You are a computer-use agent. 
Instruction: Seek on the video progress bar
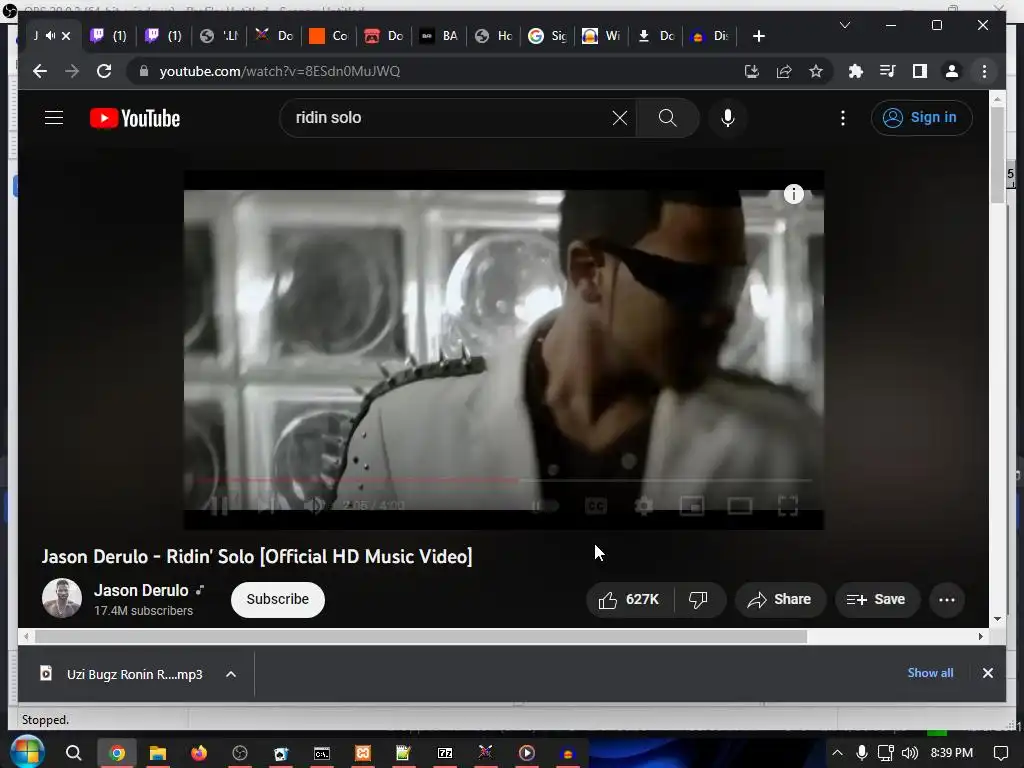(x=503, y=480)
